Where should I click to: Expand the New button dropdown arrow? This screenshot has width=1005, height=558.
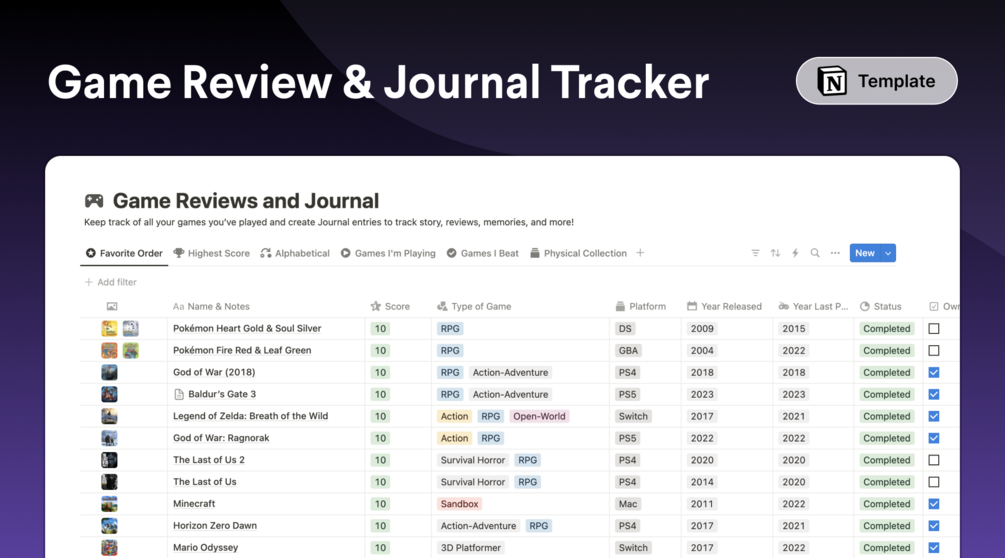888,253
